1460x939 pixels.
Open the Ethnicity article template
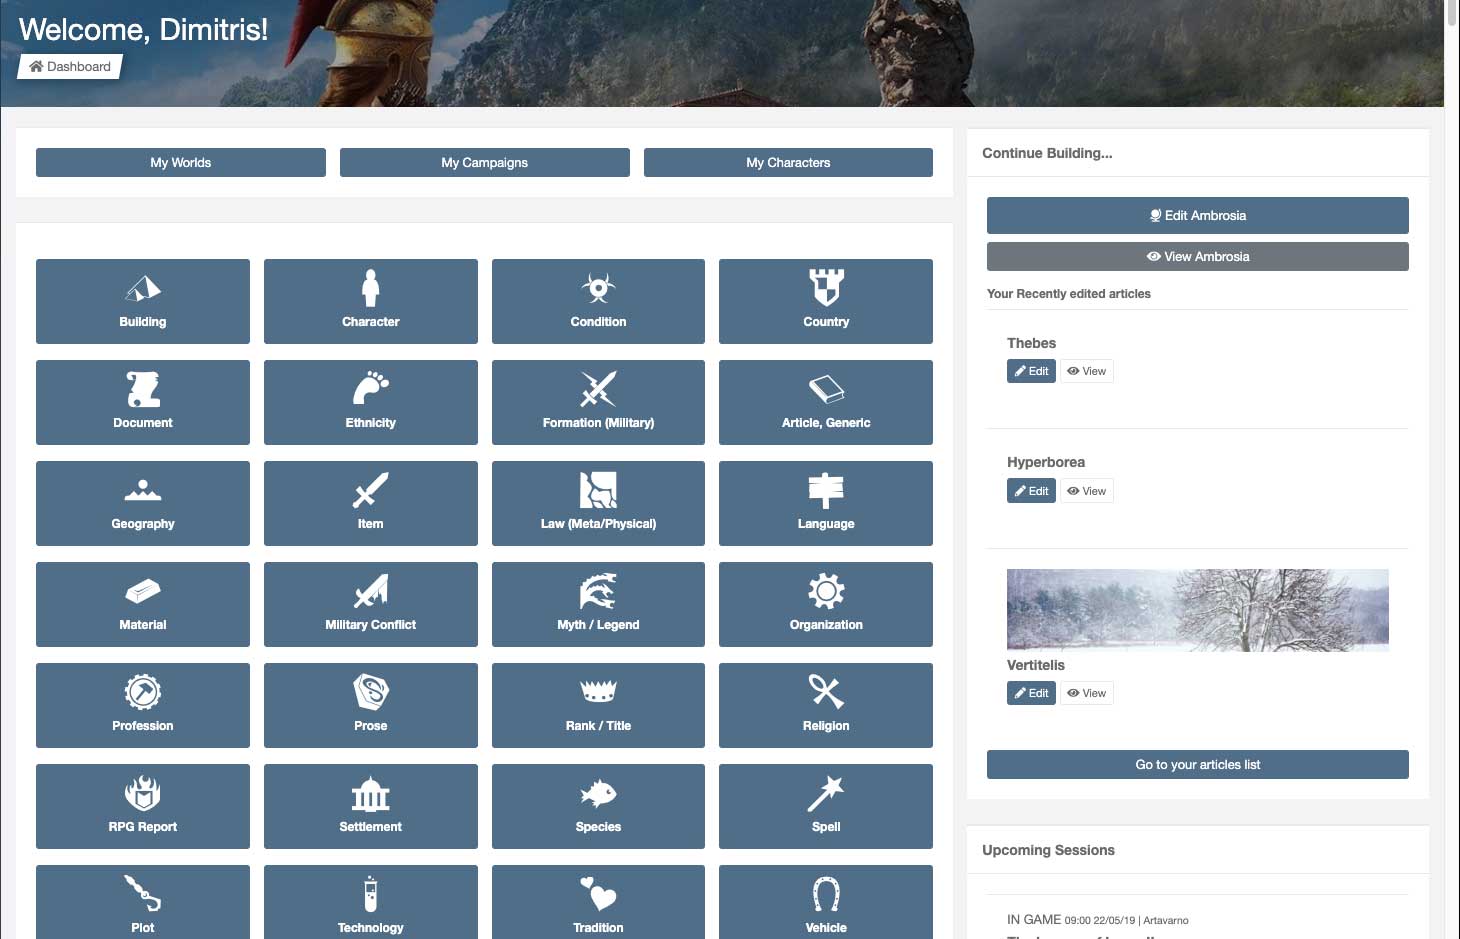(x=370, y=402)
